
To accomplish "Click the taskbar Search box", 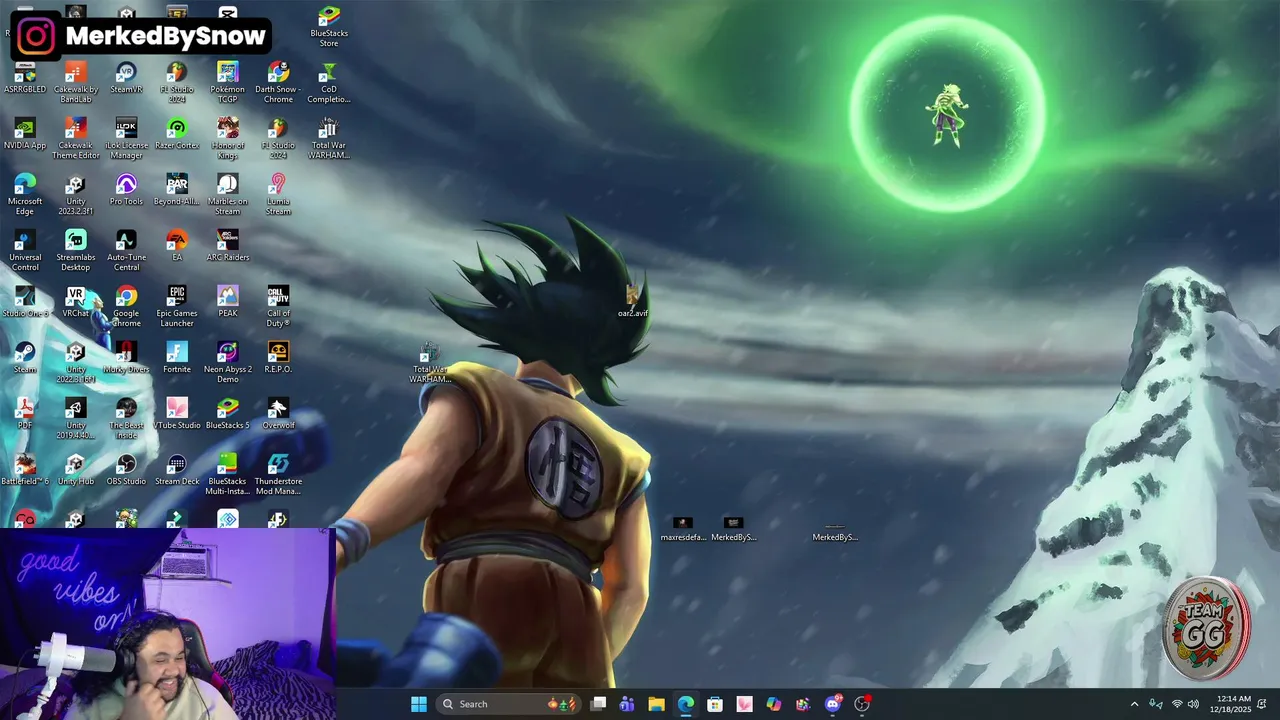I will click(x=509, y=704).
